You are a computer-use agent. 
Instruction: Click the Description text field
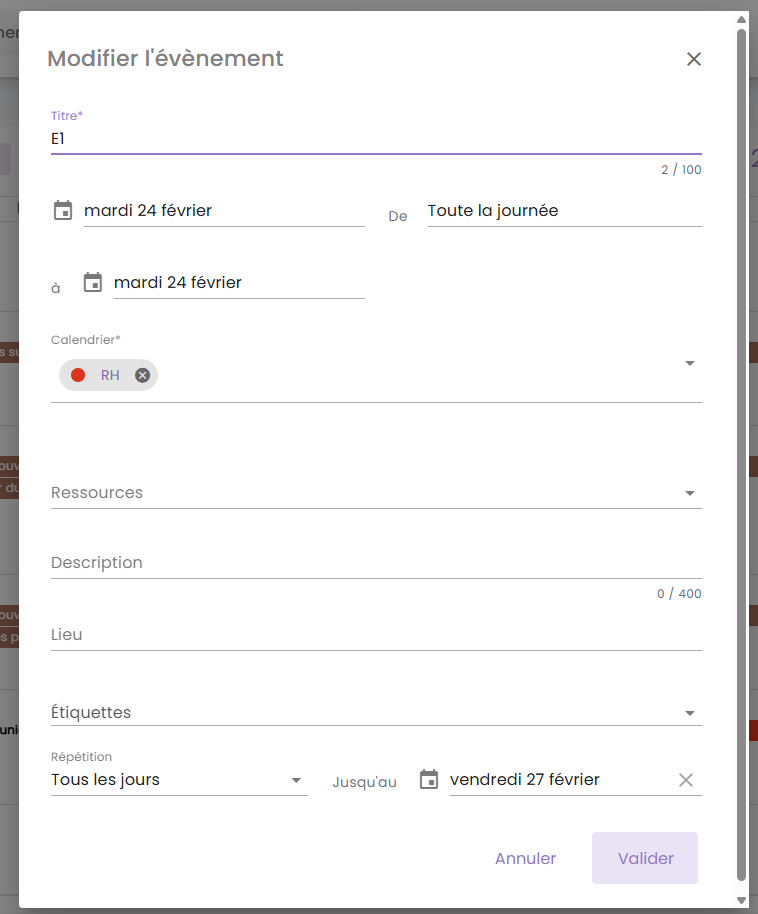pyautogui.click(x=375, y=563)
